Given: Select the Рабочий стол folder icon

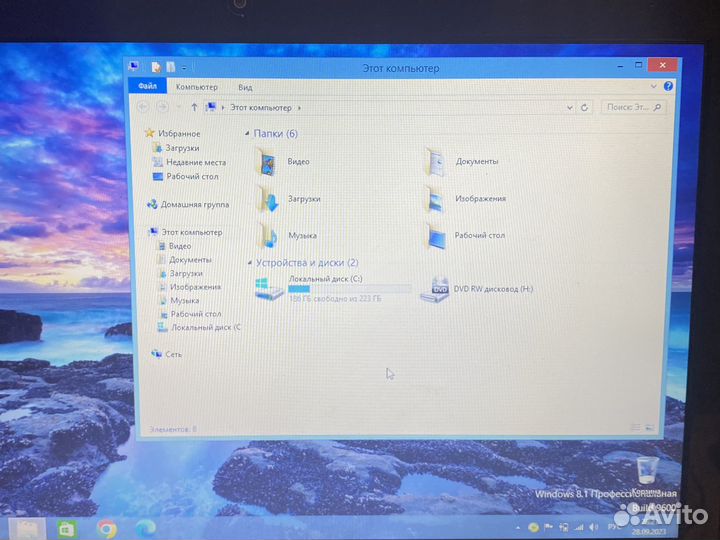Looking at the screenshot, I should pyautogui.click(x=435, y=236).
